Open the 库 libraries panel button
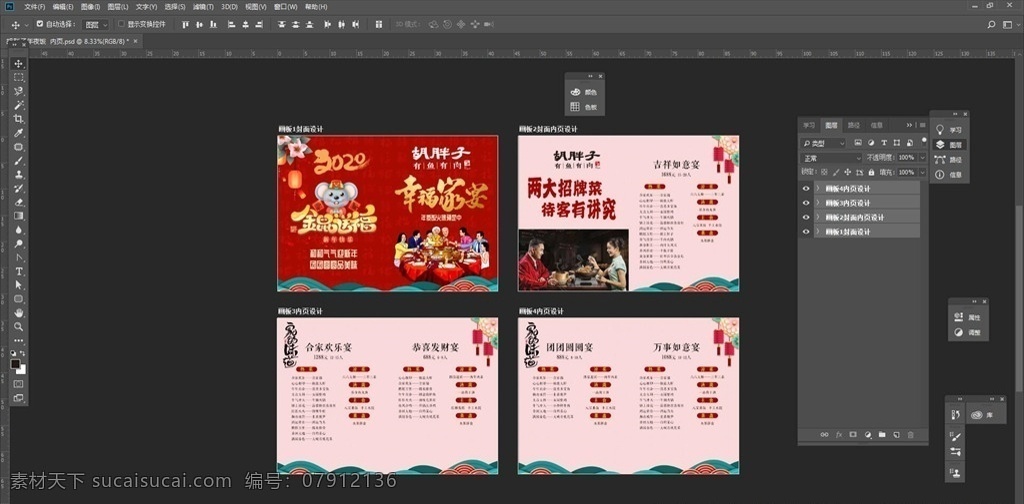 tap(985, 414)
